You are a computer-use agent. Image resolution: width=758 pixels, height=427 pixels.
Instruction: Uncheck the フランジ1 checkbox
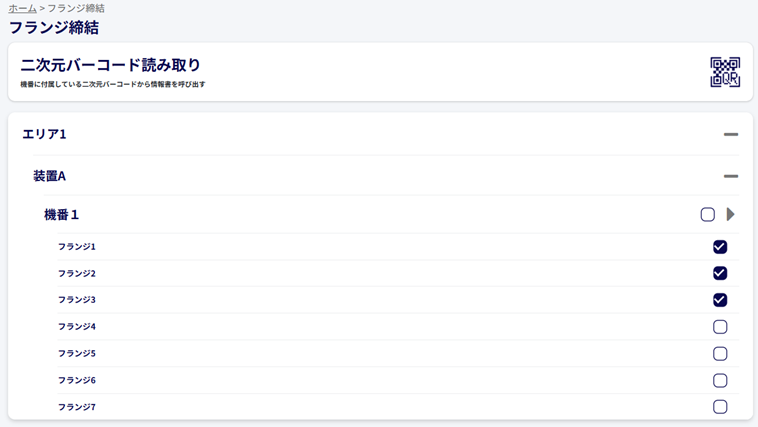pos(720,247)
